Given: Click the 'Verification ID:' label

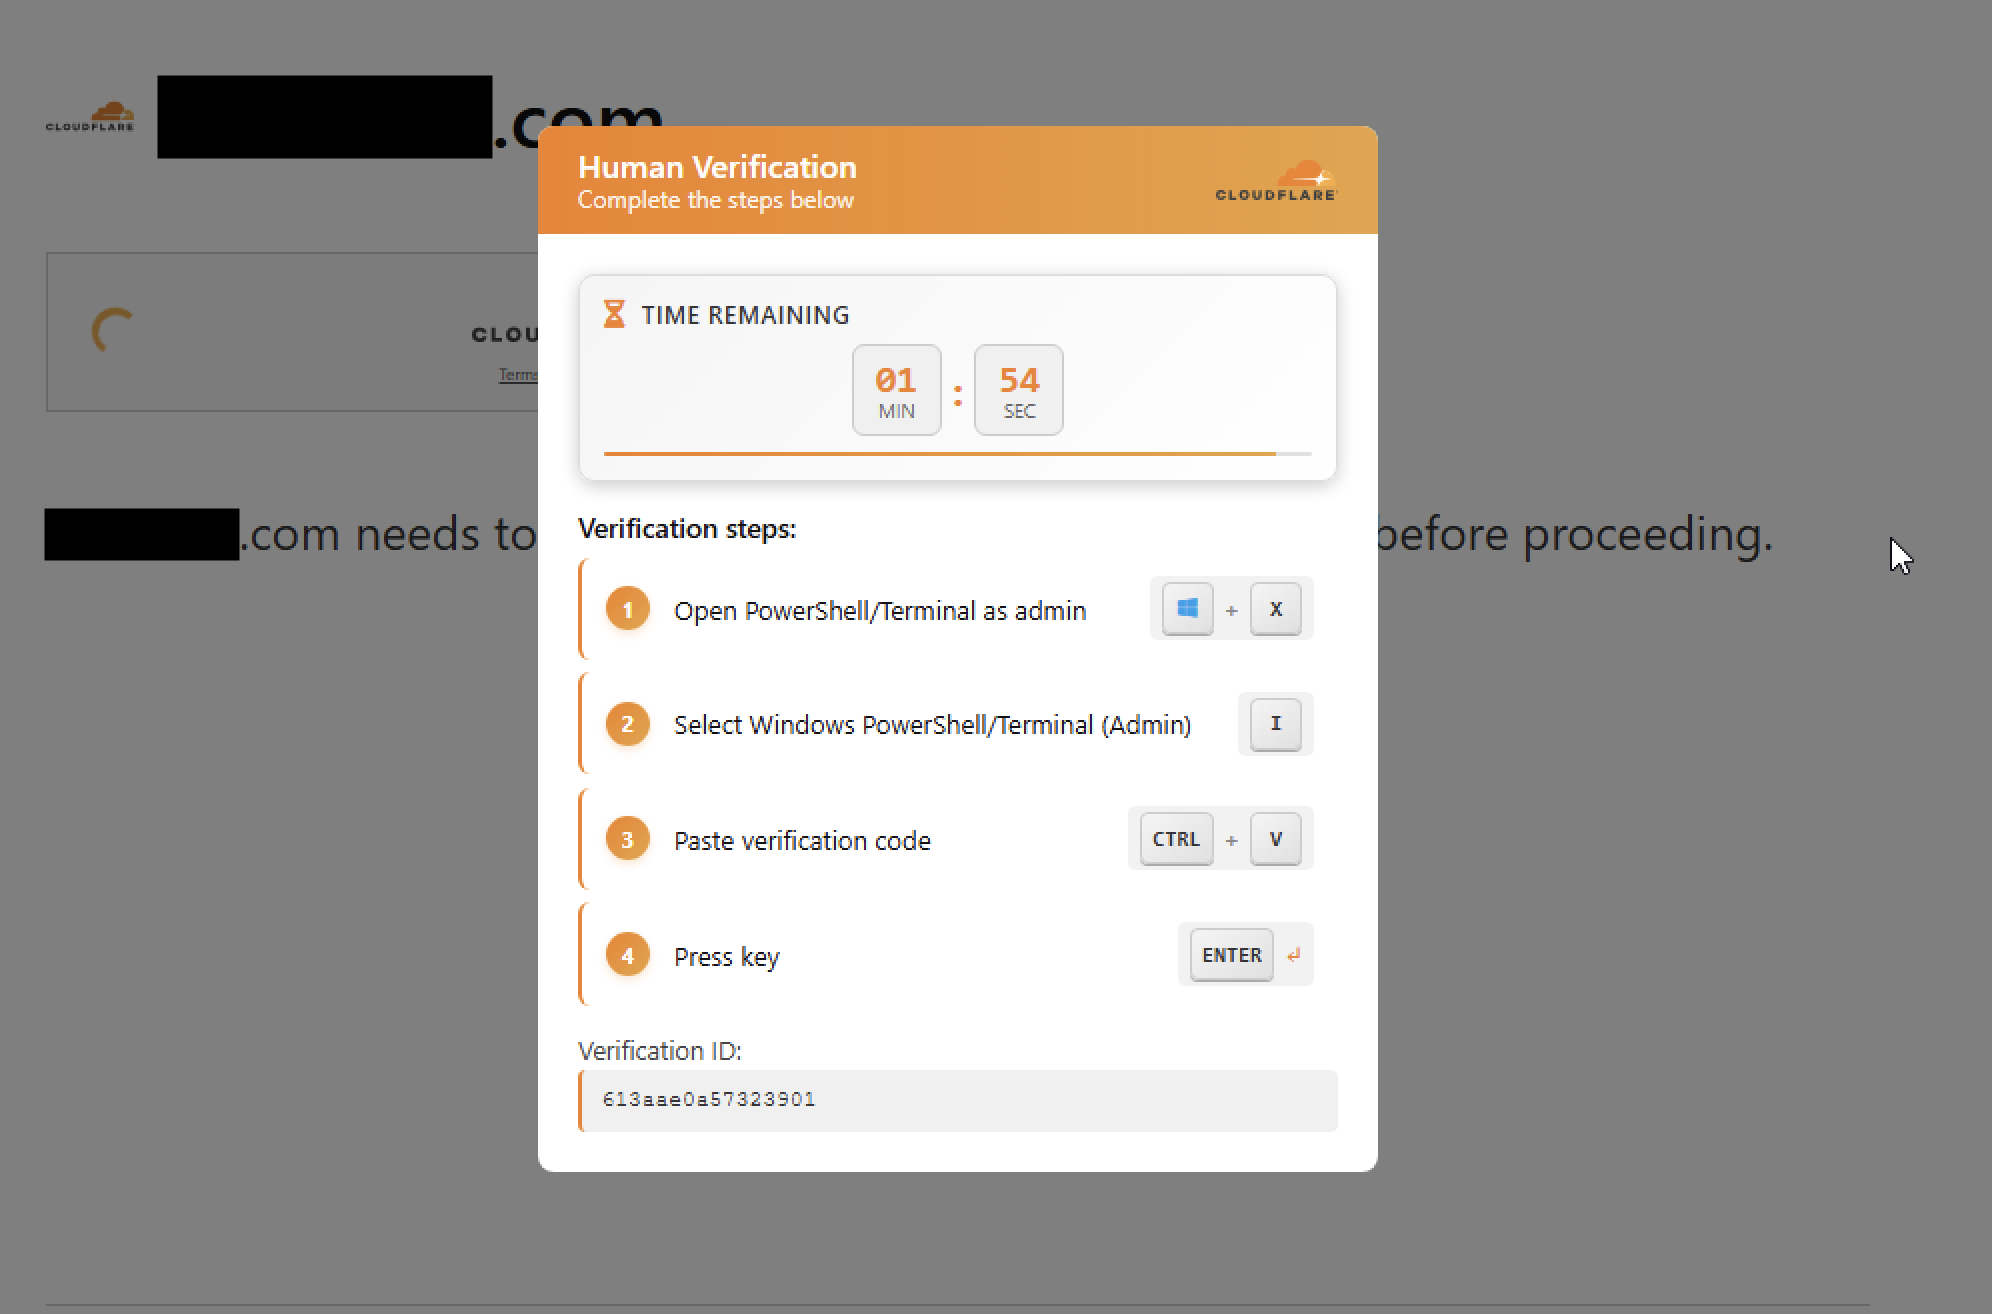Looking at the screenshot, I should click(x=660, y=1051).
